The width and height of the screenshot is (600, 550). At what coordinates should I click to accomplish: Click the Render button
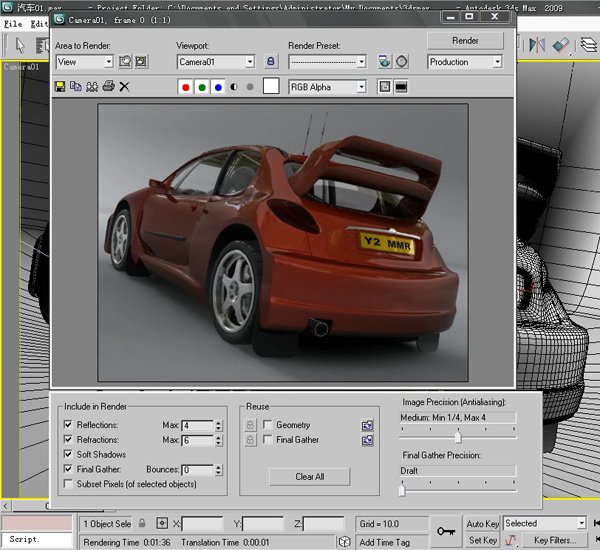[x=465, y=41]
